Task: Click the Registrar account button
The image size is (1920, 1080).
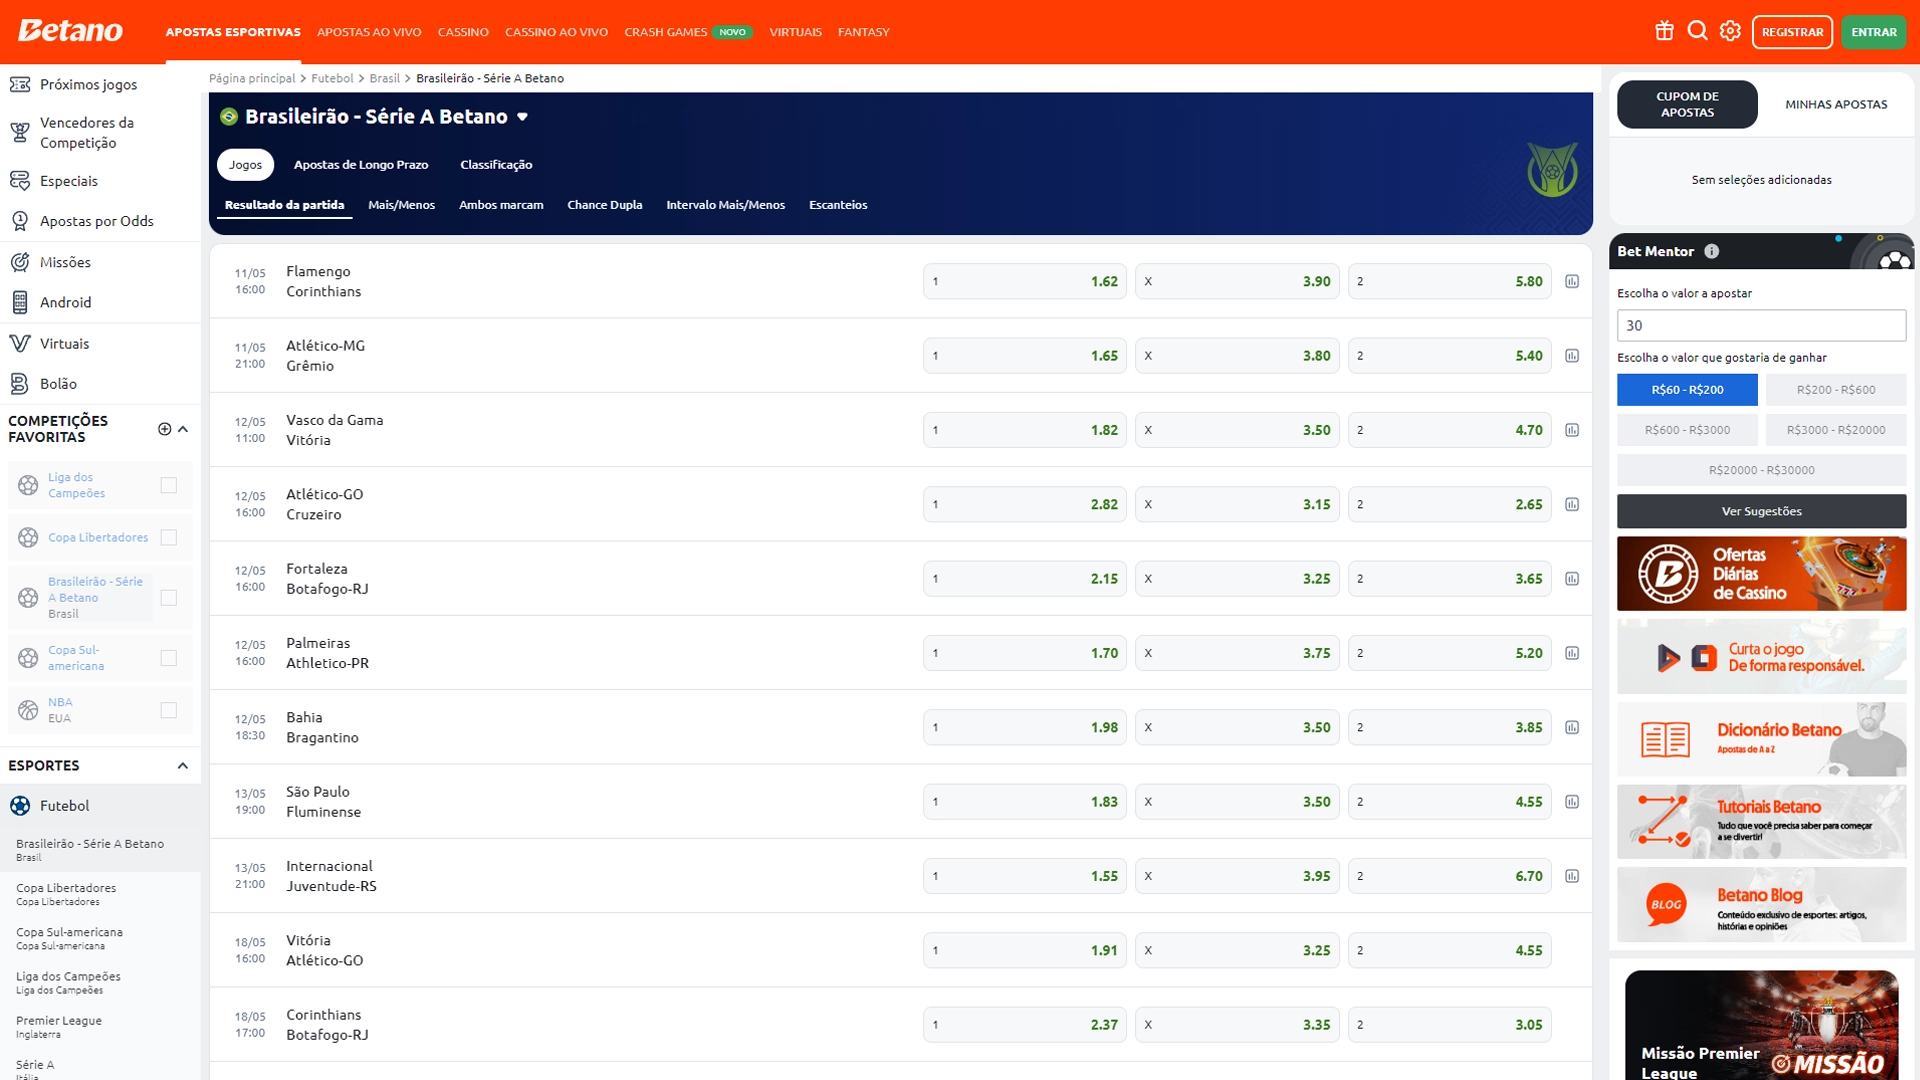Action: point(1789,32)
